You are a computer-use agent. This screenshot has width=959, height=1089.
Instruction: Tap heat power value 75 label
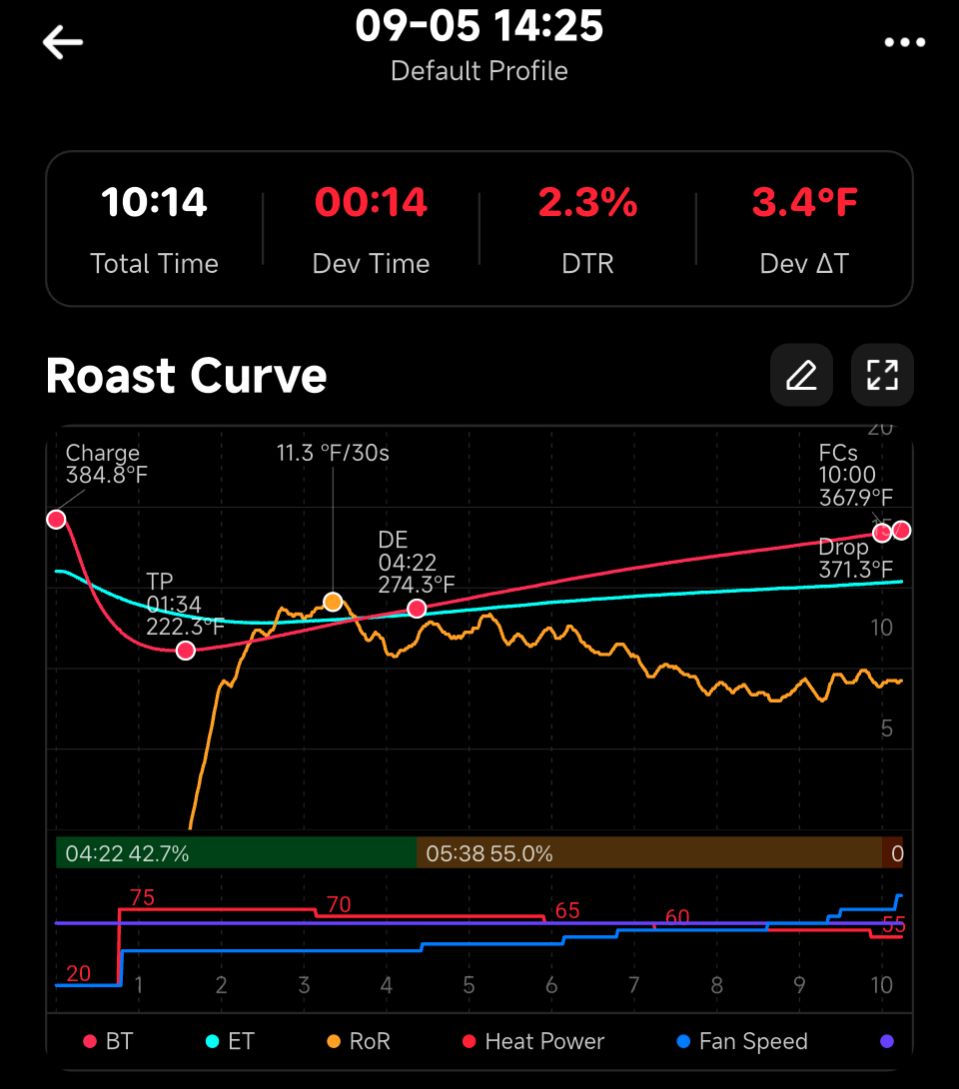[x=142, y=897]
